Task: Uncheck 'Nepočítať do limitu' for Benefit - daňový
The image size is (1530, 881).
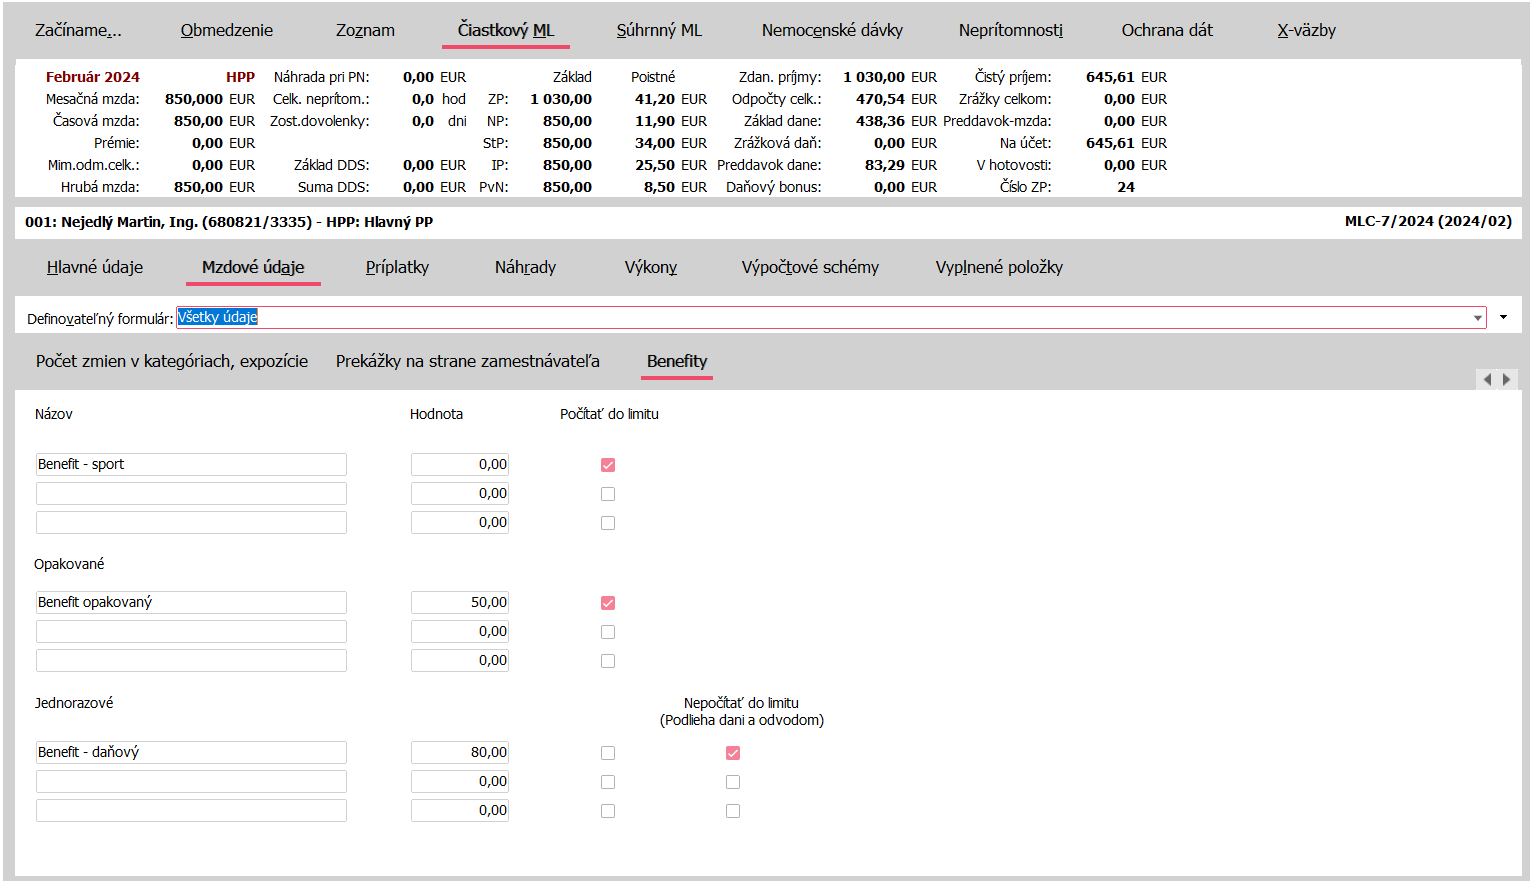Action: [733, 753]
